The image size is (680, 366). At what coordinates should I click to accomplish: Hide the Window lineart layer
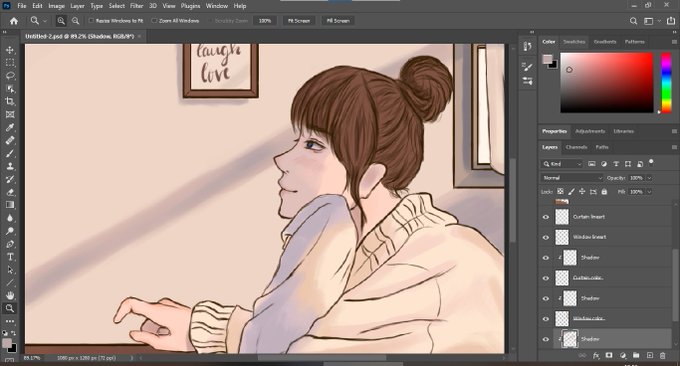coord(546,237)
